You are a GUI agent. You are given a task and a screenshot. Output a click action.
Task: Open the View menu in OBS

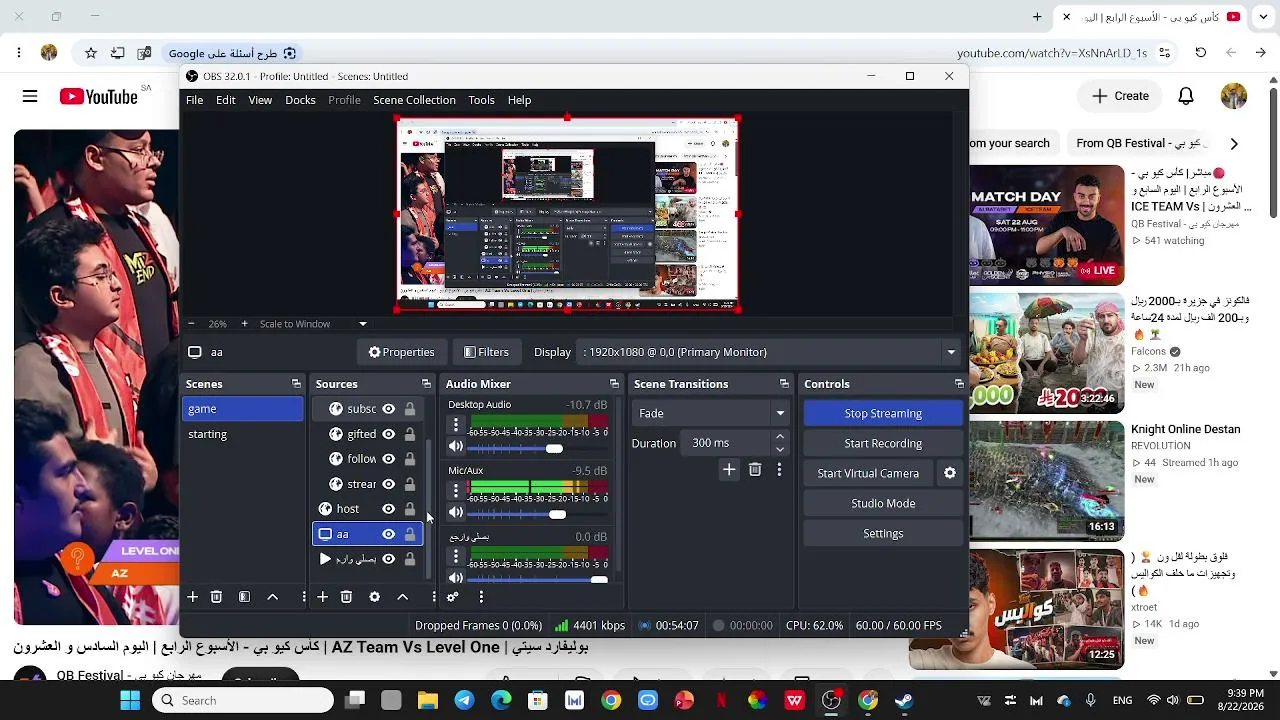[260, 100]
